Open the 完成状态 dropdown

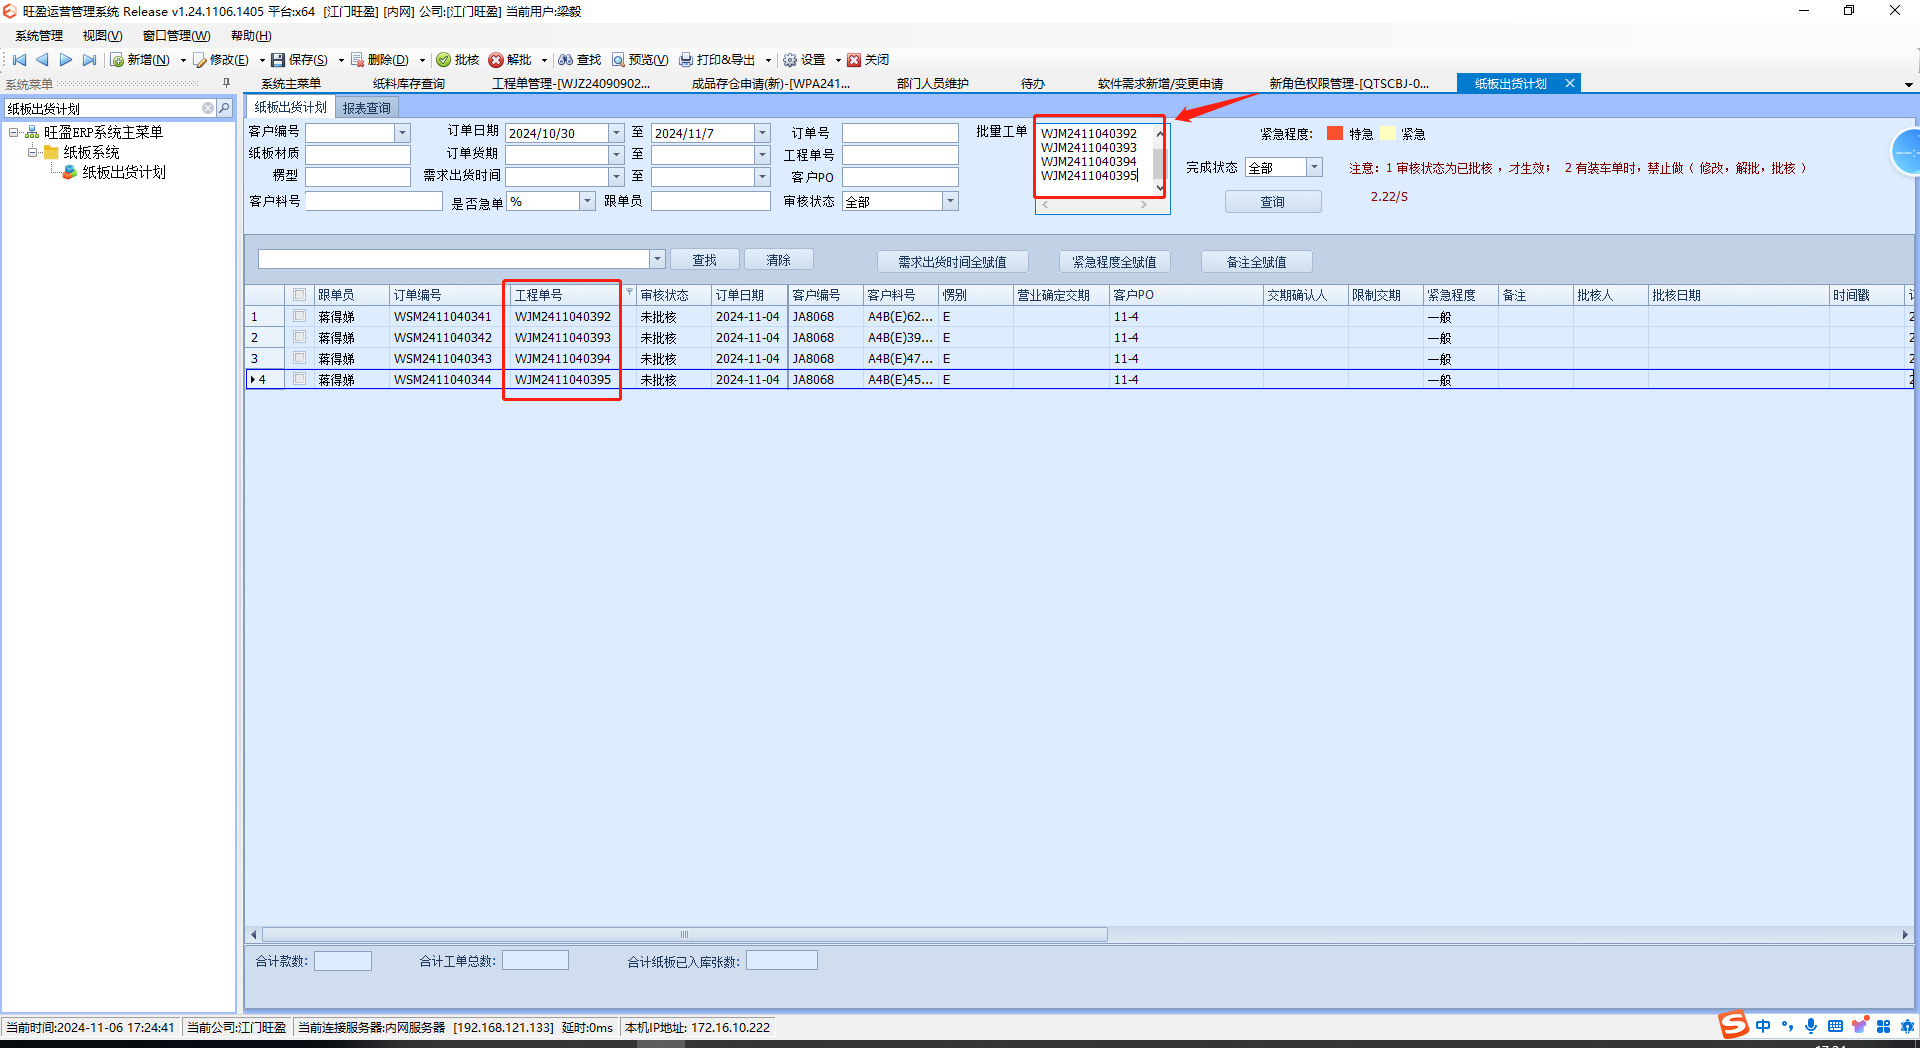click(1314, 167)
